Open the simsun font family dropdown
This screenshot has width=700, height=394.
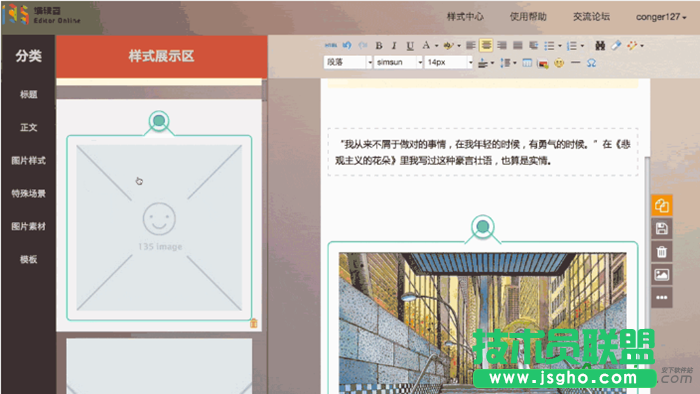coord(399,62)
